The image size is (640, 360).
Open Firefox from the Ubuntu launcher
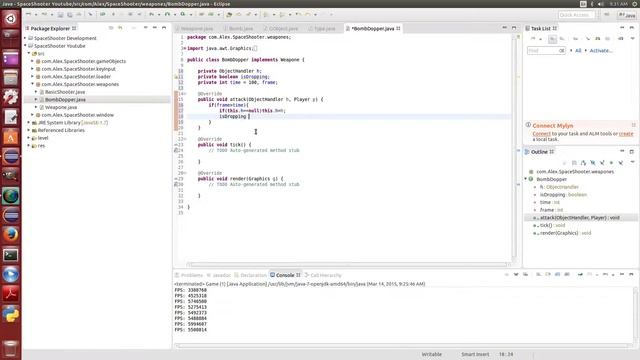coord(11,235)
